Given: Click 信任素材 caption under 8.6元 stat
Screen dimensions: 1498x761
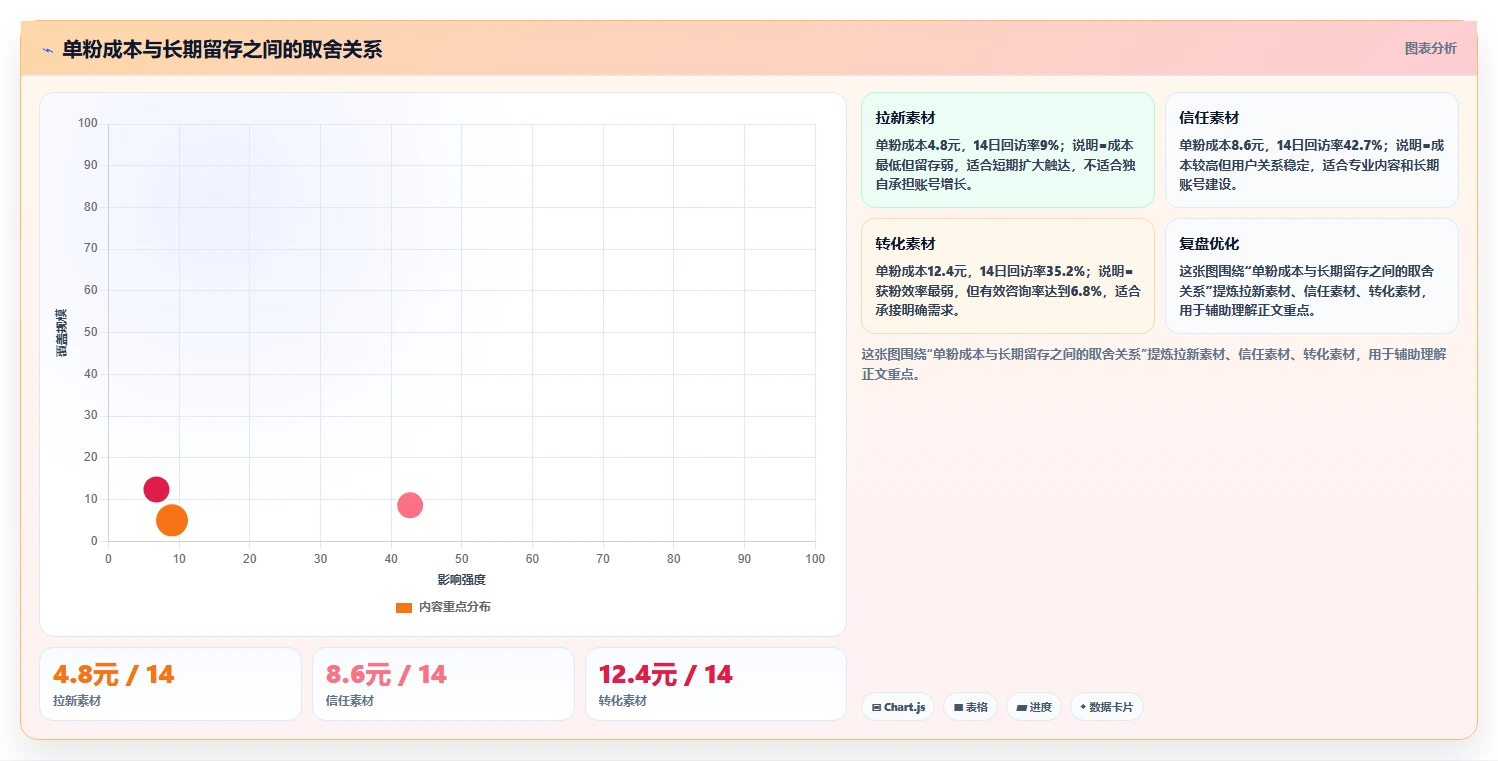Looking at the screenshot, I should [x=350, y=701].
